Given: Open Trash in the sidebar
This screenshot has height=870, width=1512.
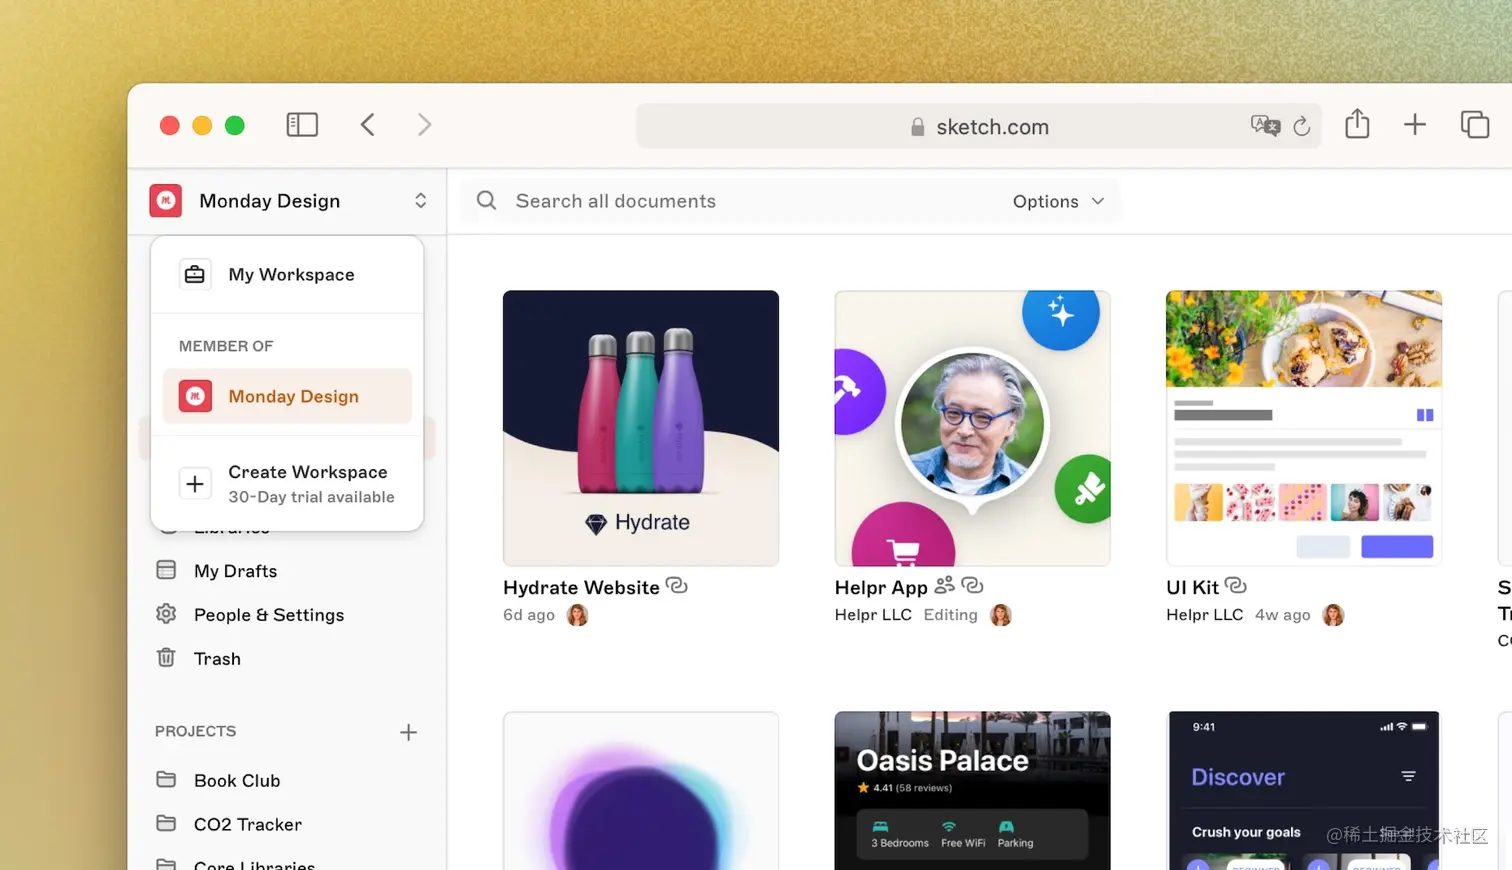Looking at the screenshot, I should click(x=217, y=659).
